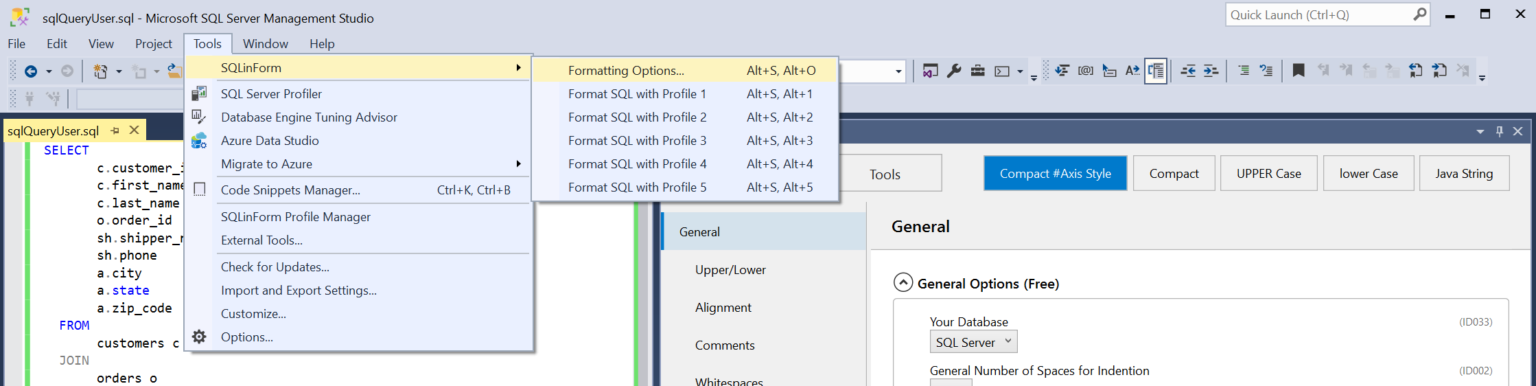The width and height of the screenshot is (1536, 386).
Task: Click the Complete Word icon
Action: click(1133, 71)
